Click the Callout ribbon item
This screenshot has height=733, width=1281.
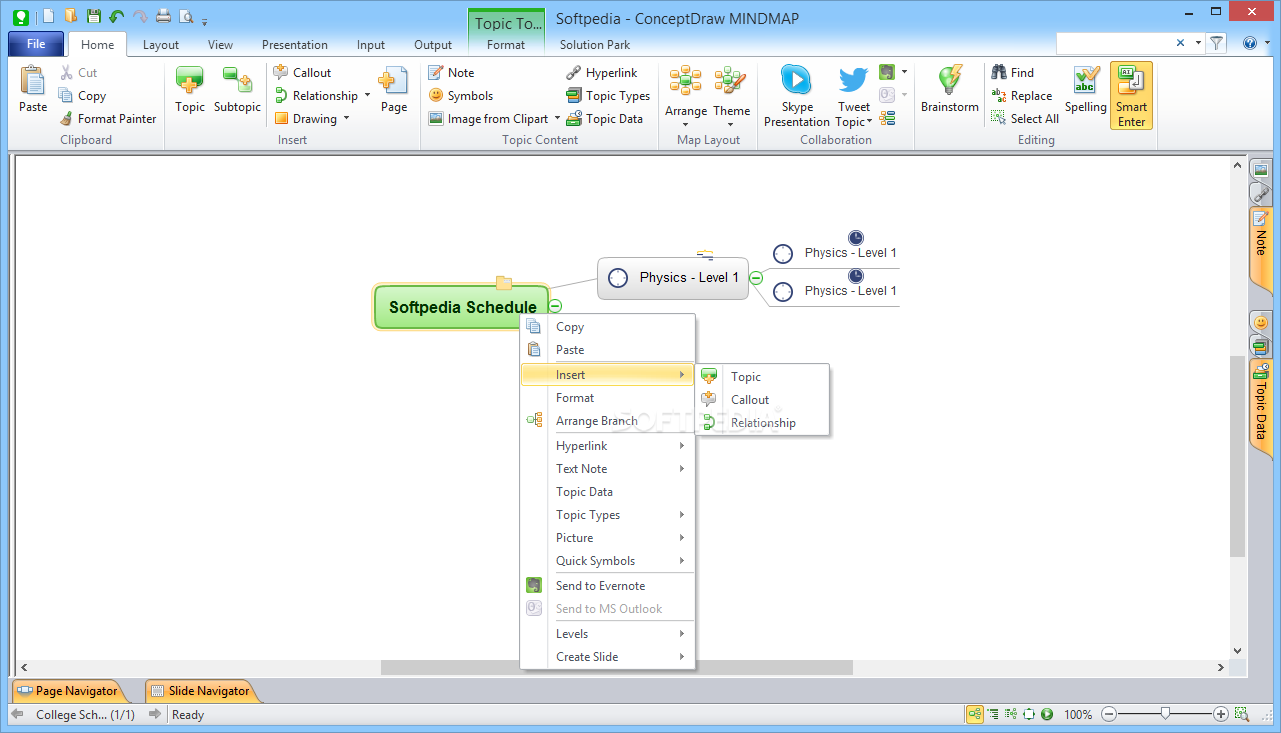[x=302, y=72]
